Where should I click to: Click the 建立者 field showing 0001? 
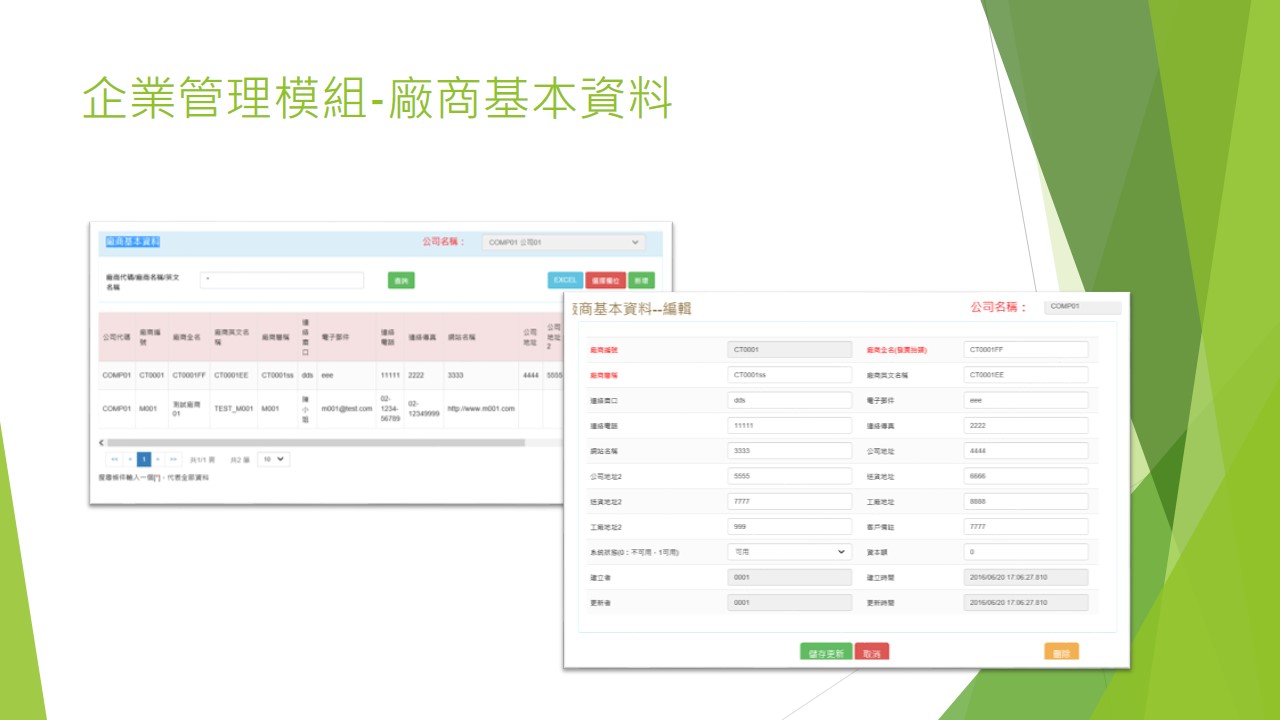(x=790, y=577)
